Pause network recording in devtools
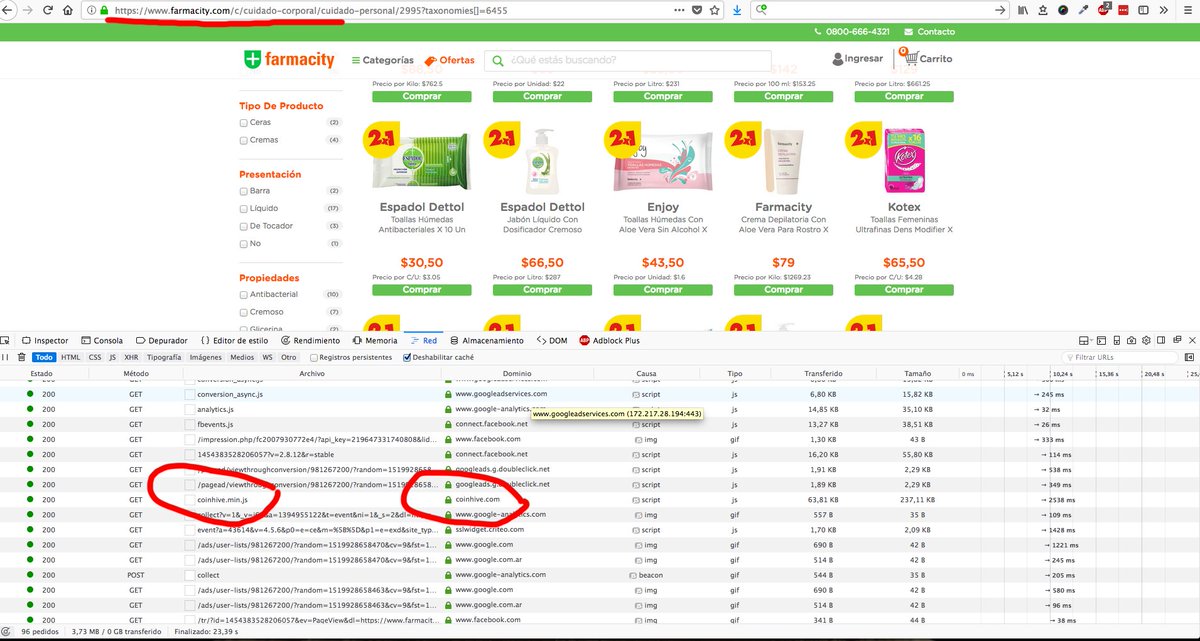 coord(7,357)
